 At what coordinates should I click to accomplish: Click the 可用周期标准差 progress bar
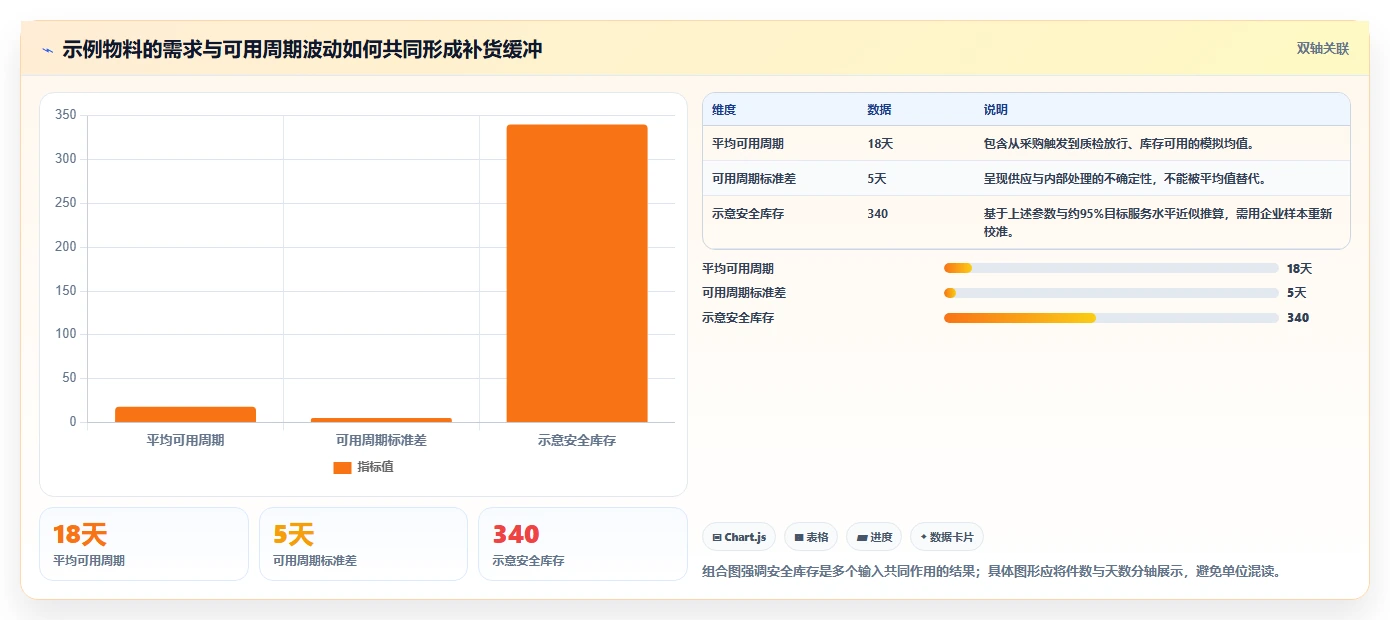(1111, 293)
